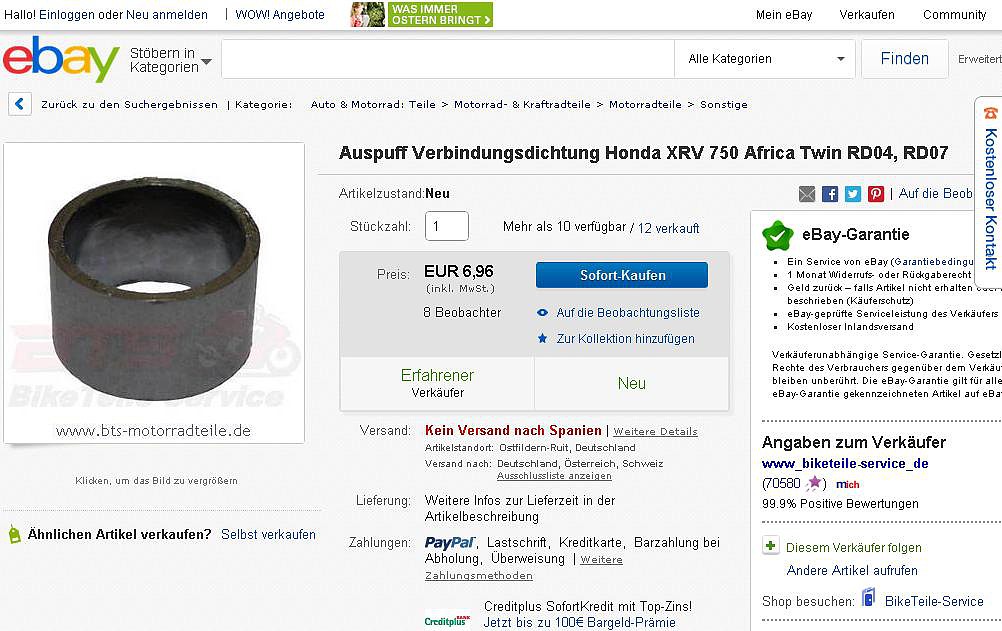Click the eBay logo
Viewport: 1002px width, 631px height.
tap(61, 59)
